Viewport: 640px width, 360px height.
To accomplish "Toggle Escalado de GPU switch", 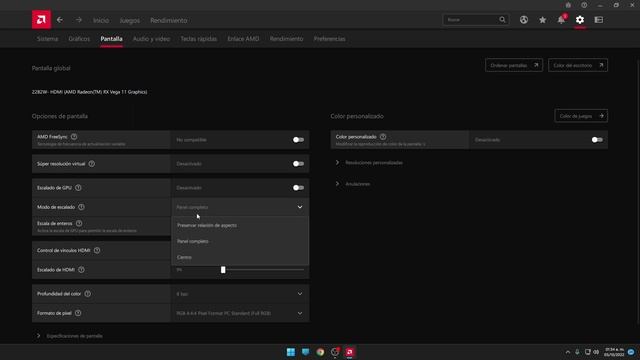I will click(298, 188).
